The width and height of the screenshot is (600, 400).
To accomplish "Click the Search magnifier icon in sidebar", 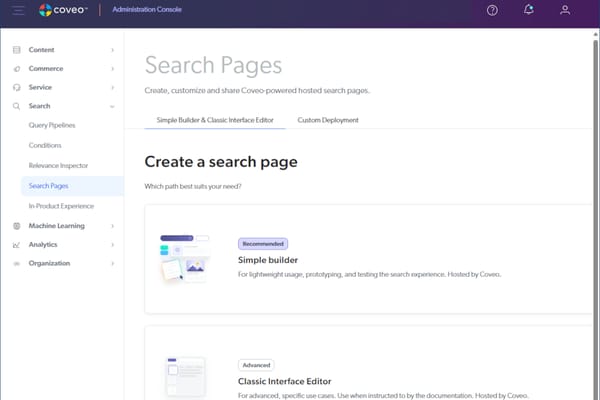I will pyautogui.click(x=16, y=106).
